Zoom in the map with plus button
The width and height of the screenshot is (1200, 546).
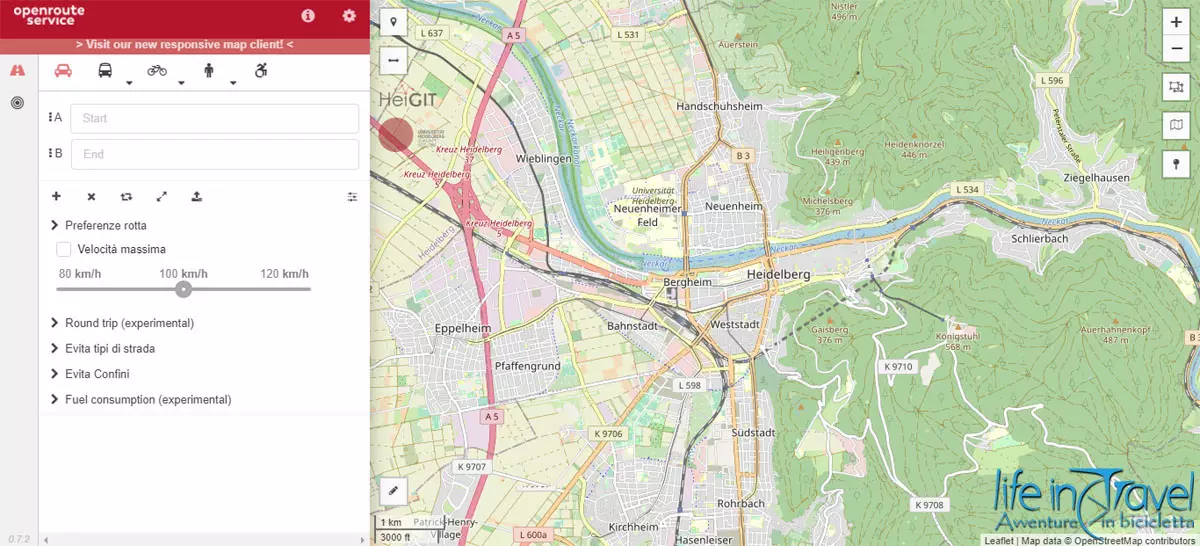(x=1176, y=22)
